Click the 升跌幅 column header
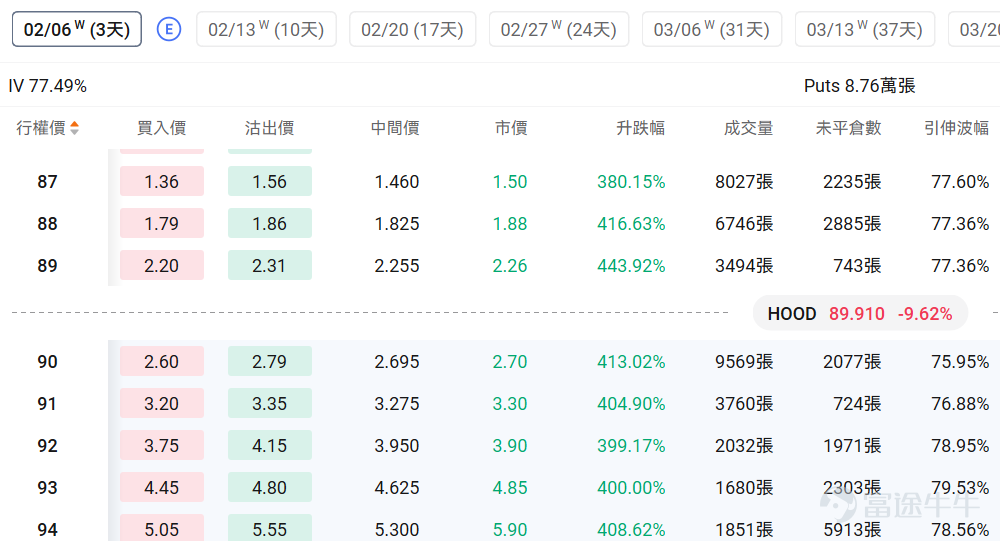 pyautogui.click(x=640, y=128)
